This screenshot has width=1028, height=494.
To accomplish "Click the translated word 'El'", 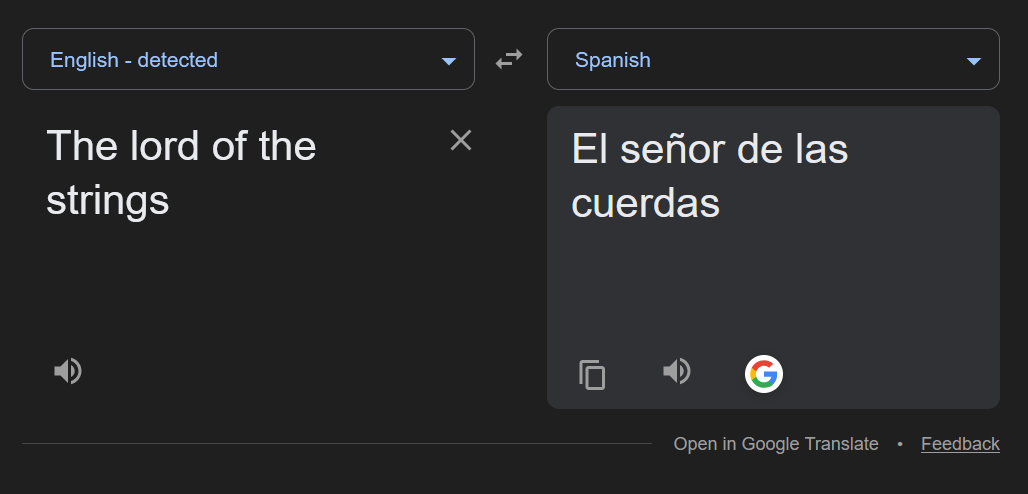I will [x=589, y=151].
